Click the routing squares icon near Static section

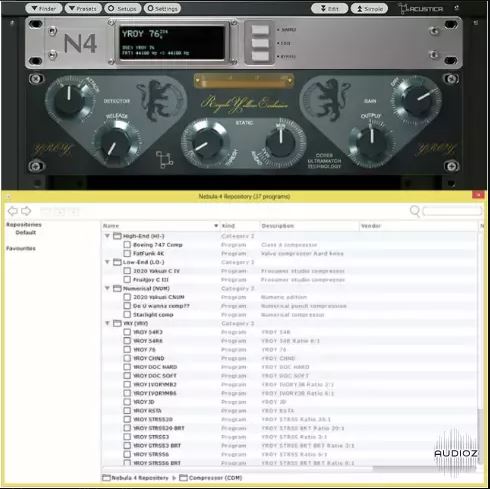click(164, 159)
